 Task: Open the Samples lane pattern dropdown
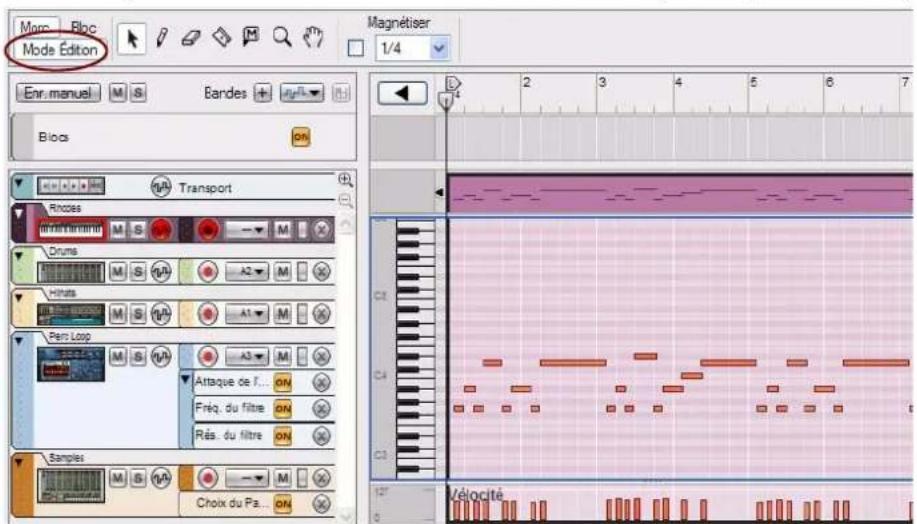tap(247, 478)
